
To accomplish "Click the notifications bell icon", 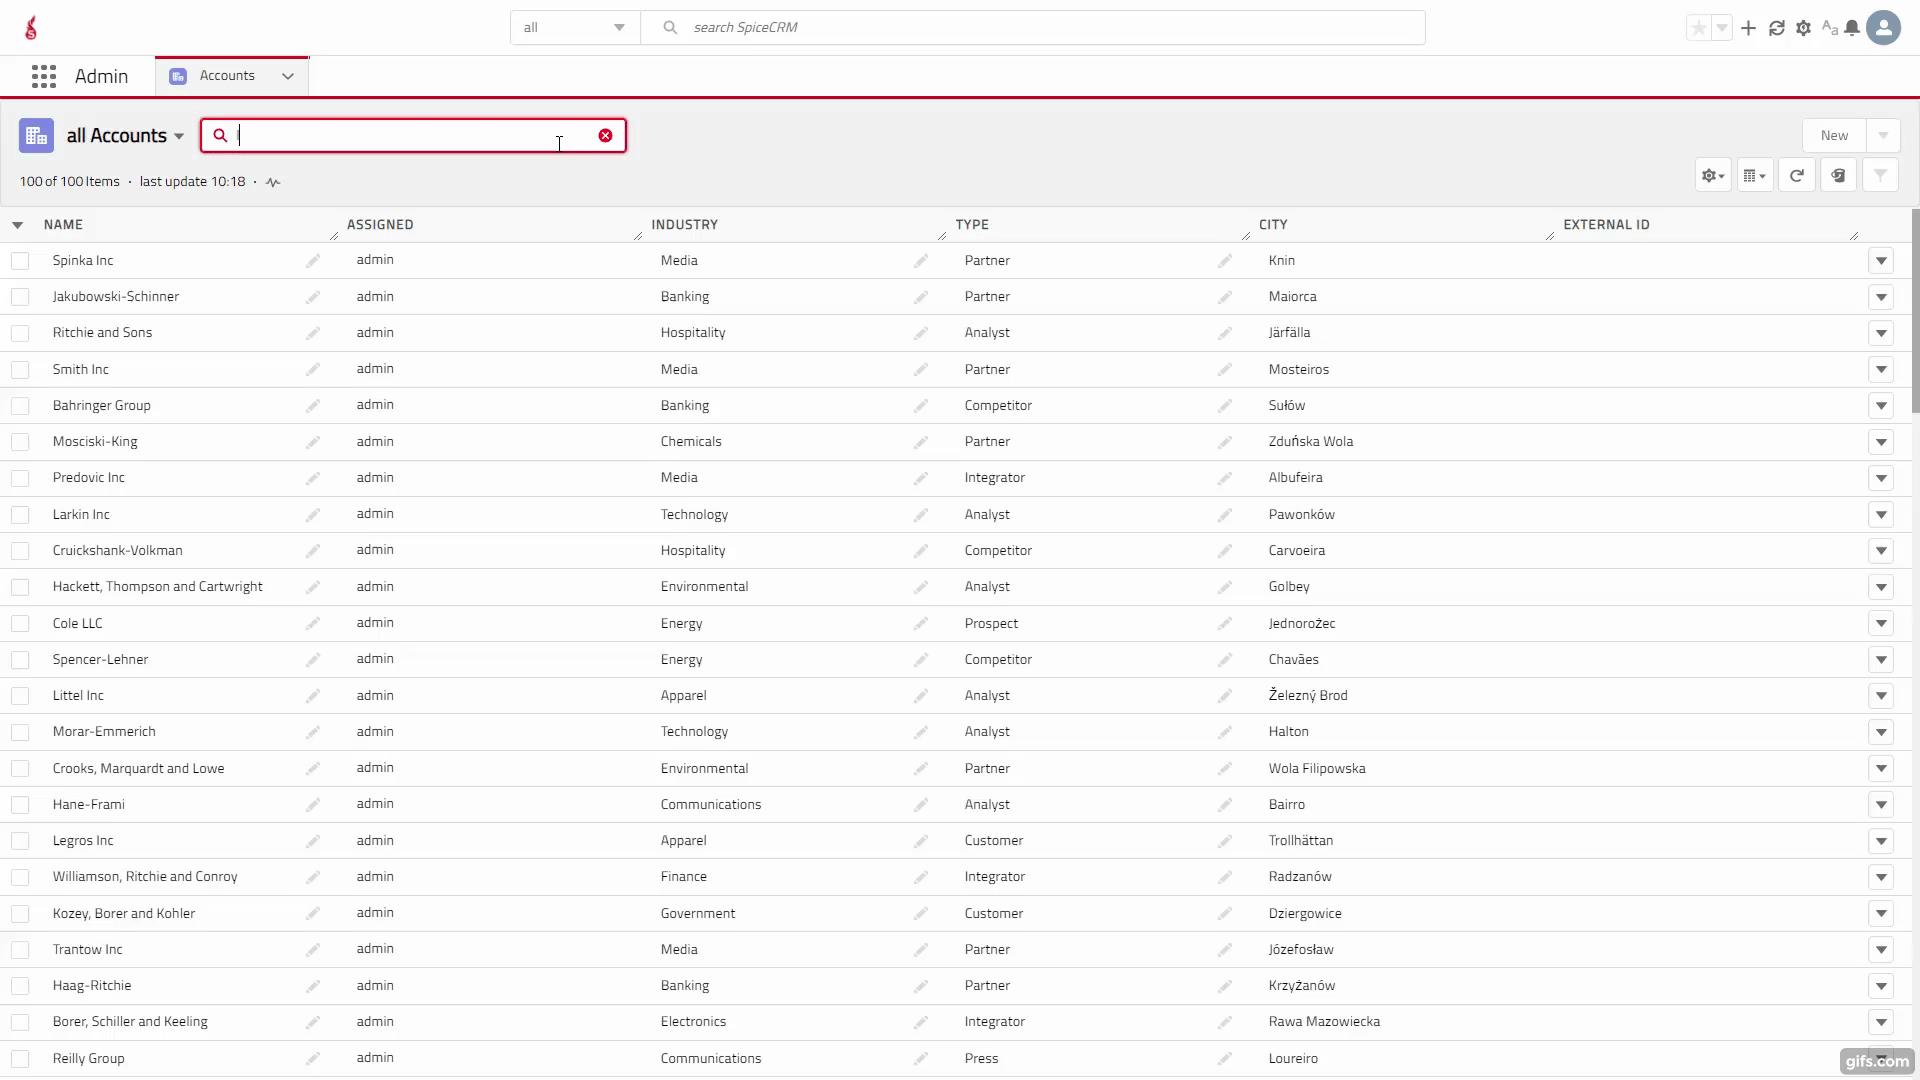I will tap(1852, 28).
